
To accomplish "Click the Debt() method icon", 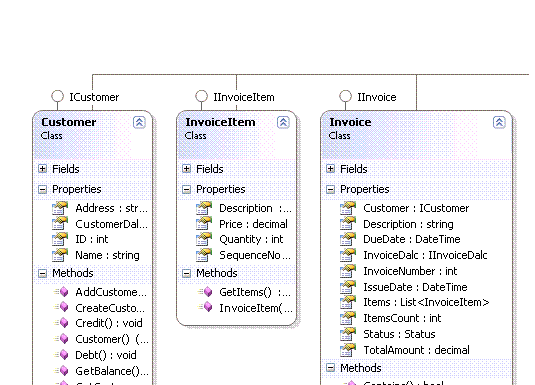I will click(62, 355).
